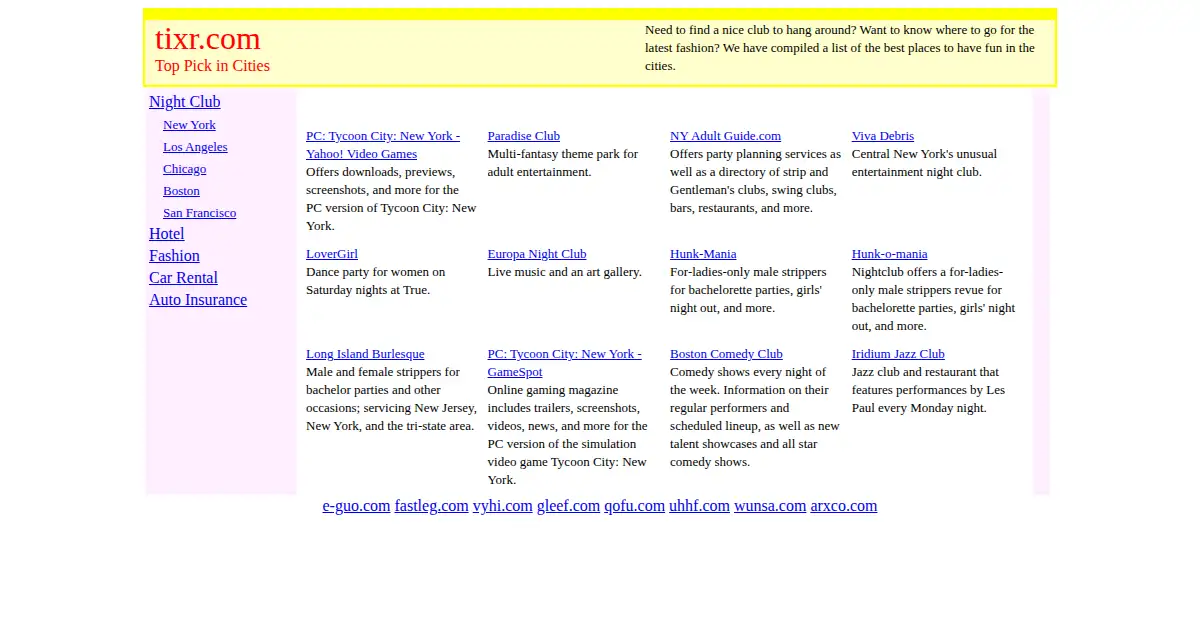Click 'Multi-fantasy theme park' description text
The width and height of the screenshot is (1200, 628).
tap(563, 163)
